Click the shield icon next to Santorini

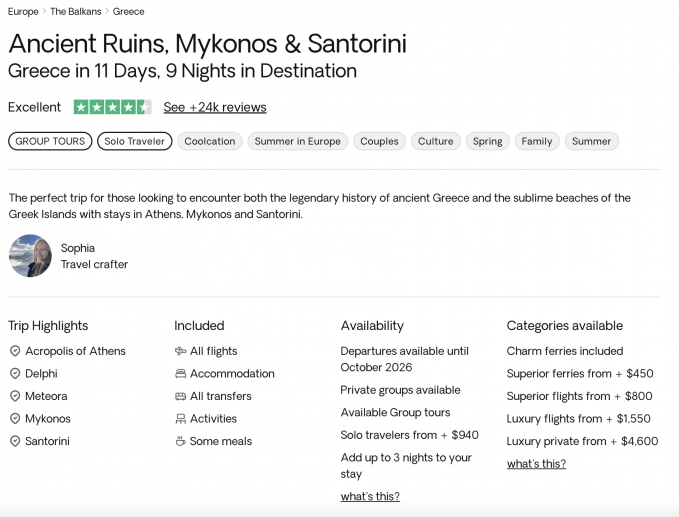click(x=15, y=441)
